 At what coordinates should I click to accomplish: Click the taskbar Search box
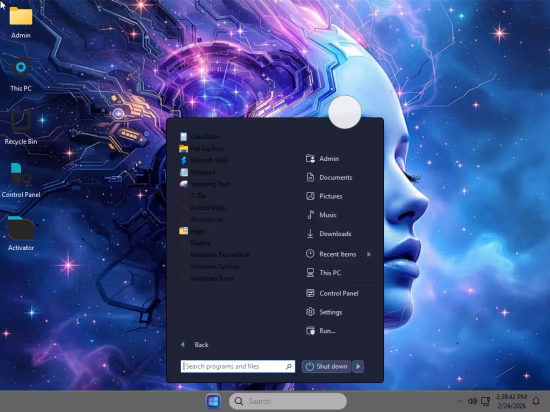pos(288,401)
